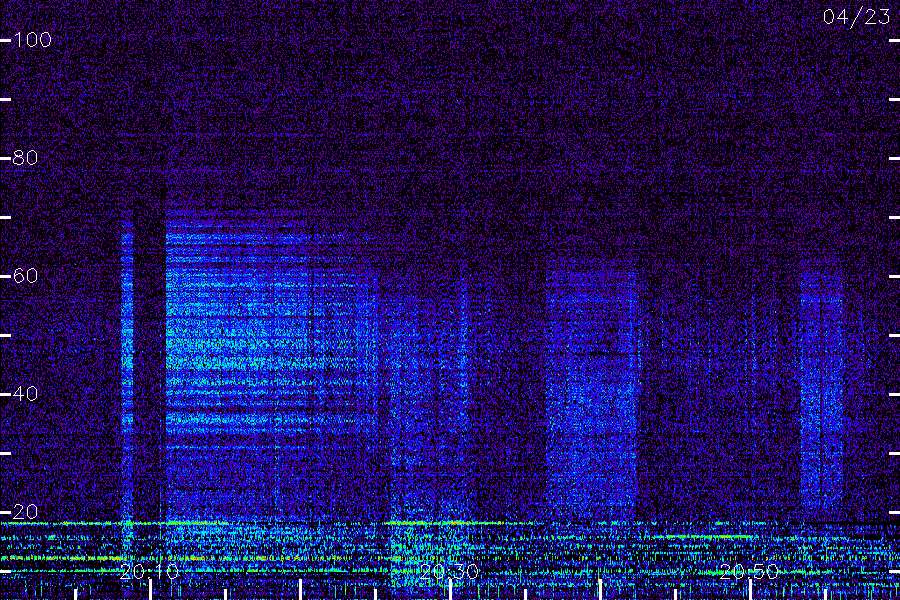This screenshot has height=600, width=900.
Task: Click the 100 frequency axis label
Action: point(33,40)
